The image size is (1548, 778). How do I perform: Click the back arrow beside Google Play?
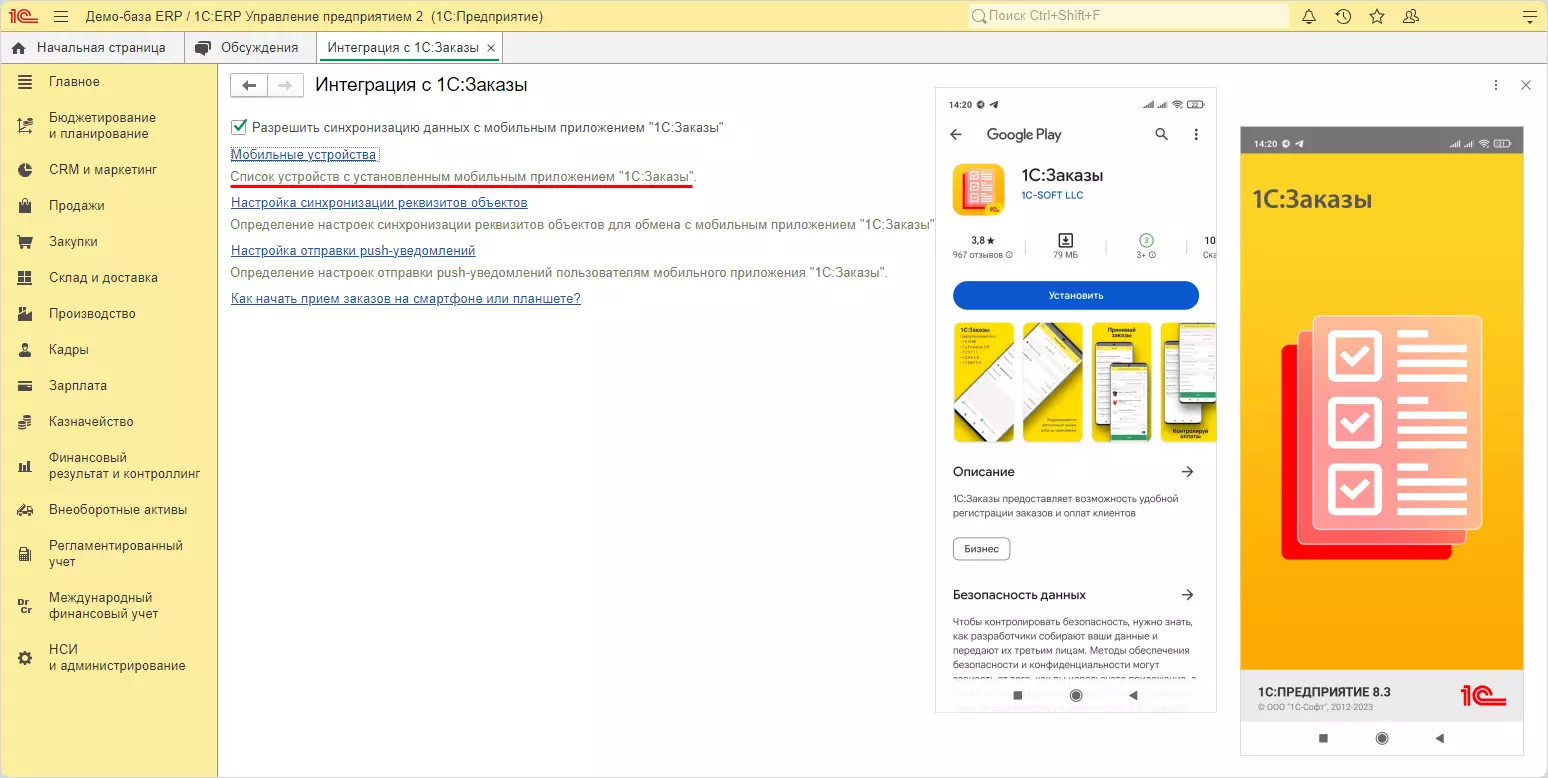tap(956, 135)
